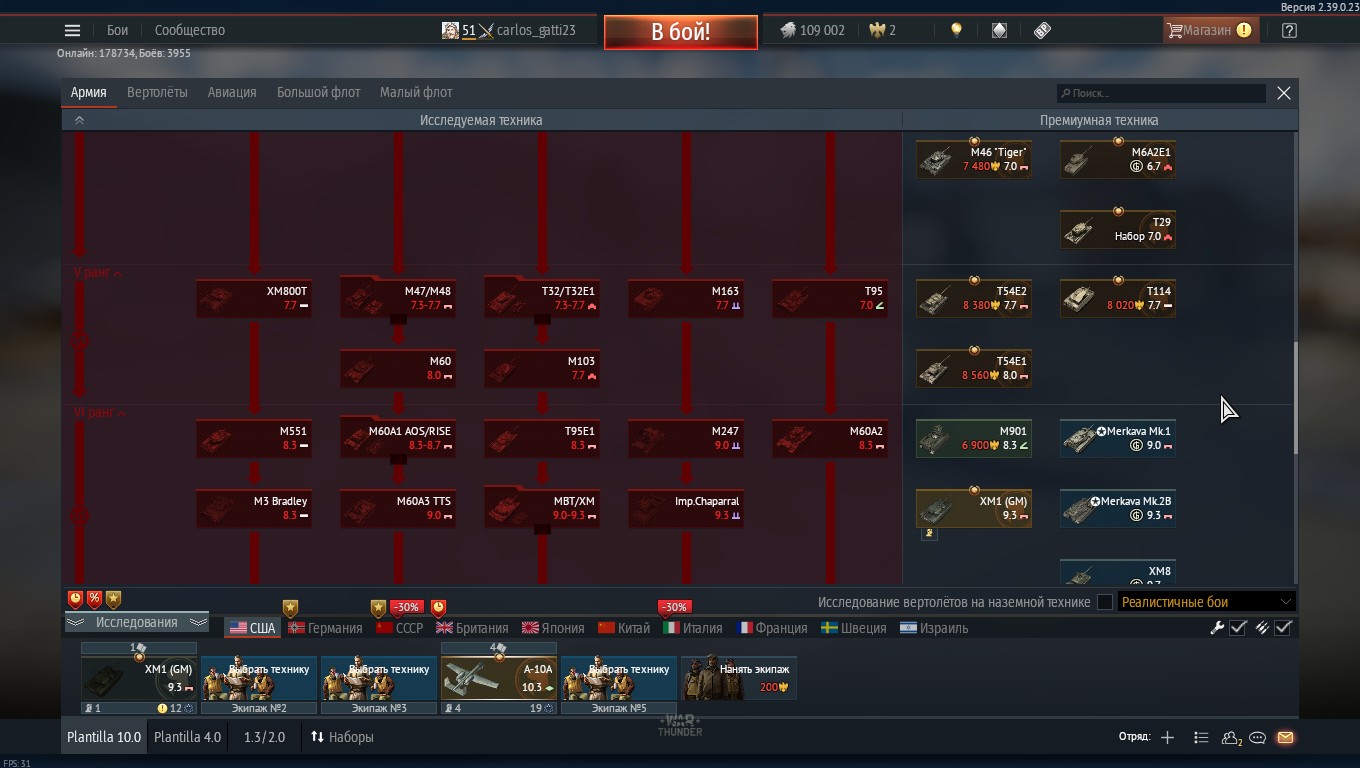Hire a new crew for 200 eagles
This screenshot has height=768, width=1360.
tap(739, 679)
